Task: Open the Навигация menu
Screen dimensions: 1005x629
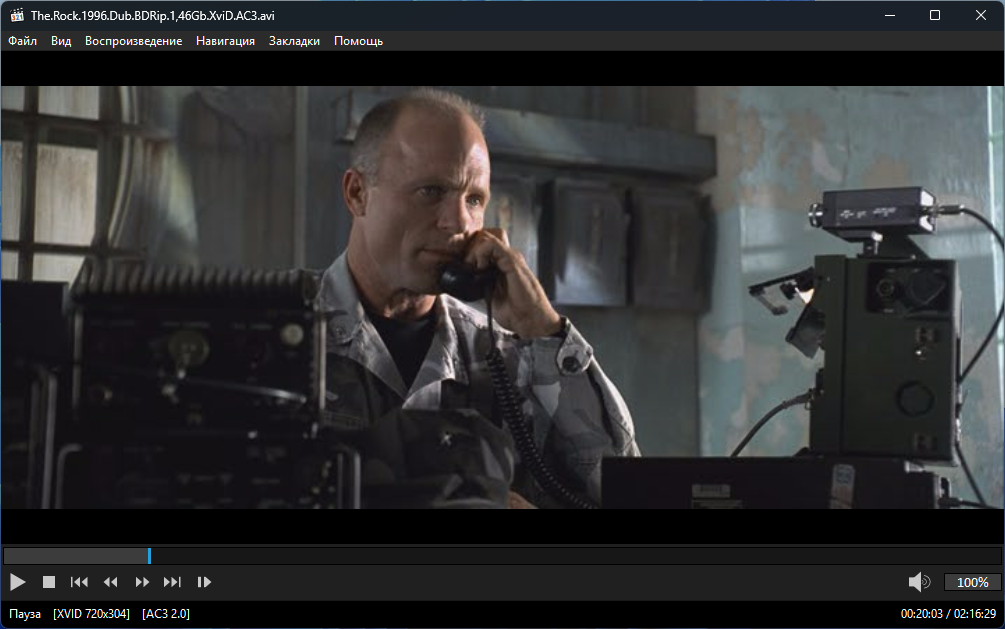Action: tap(225, 41)
